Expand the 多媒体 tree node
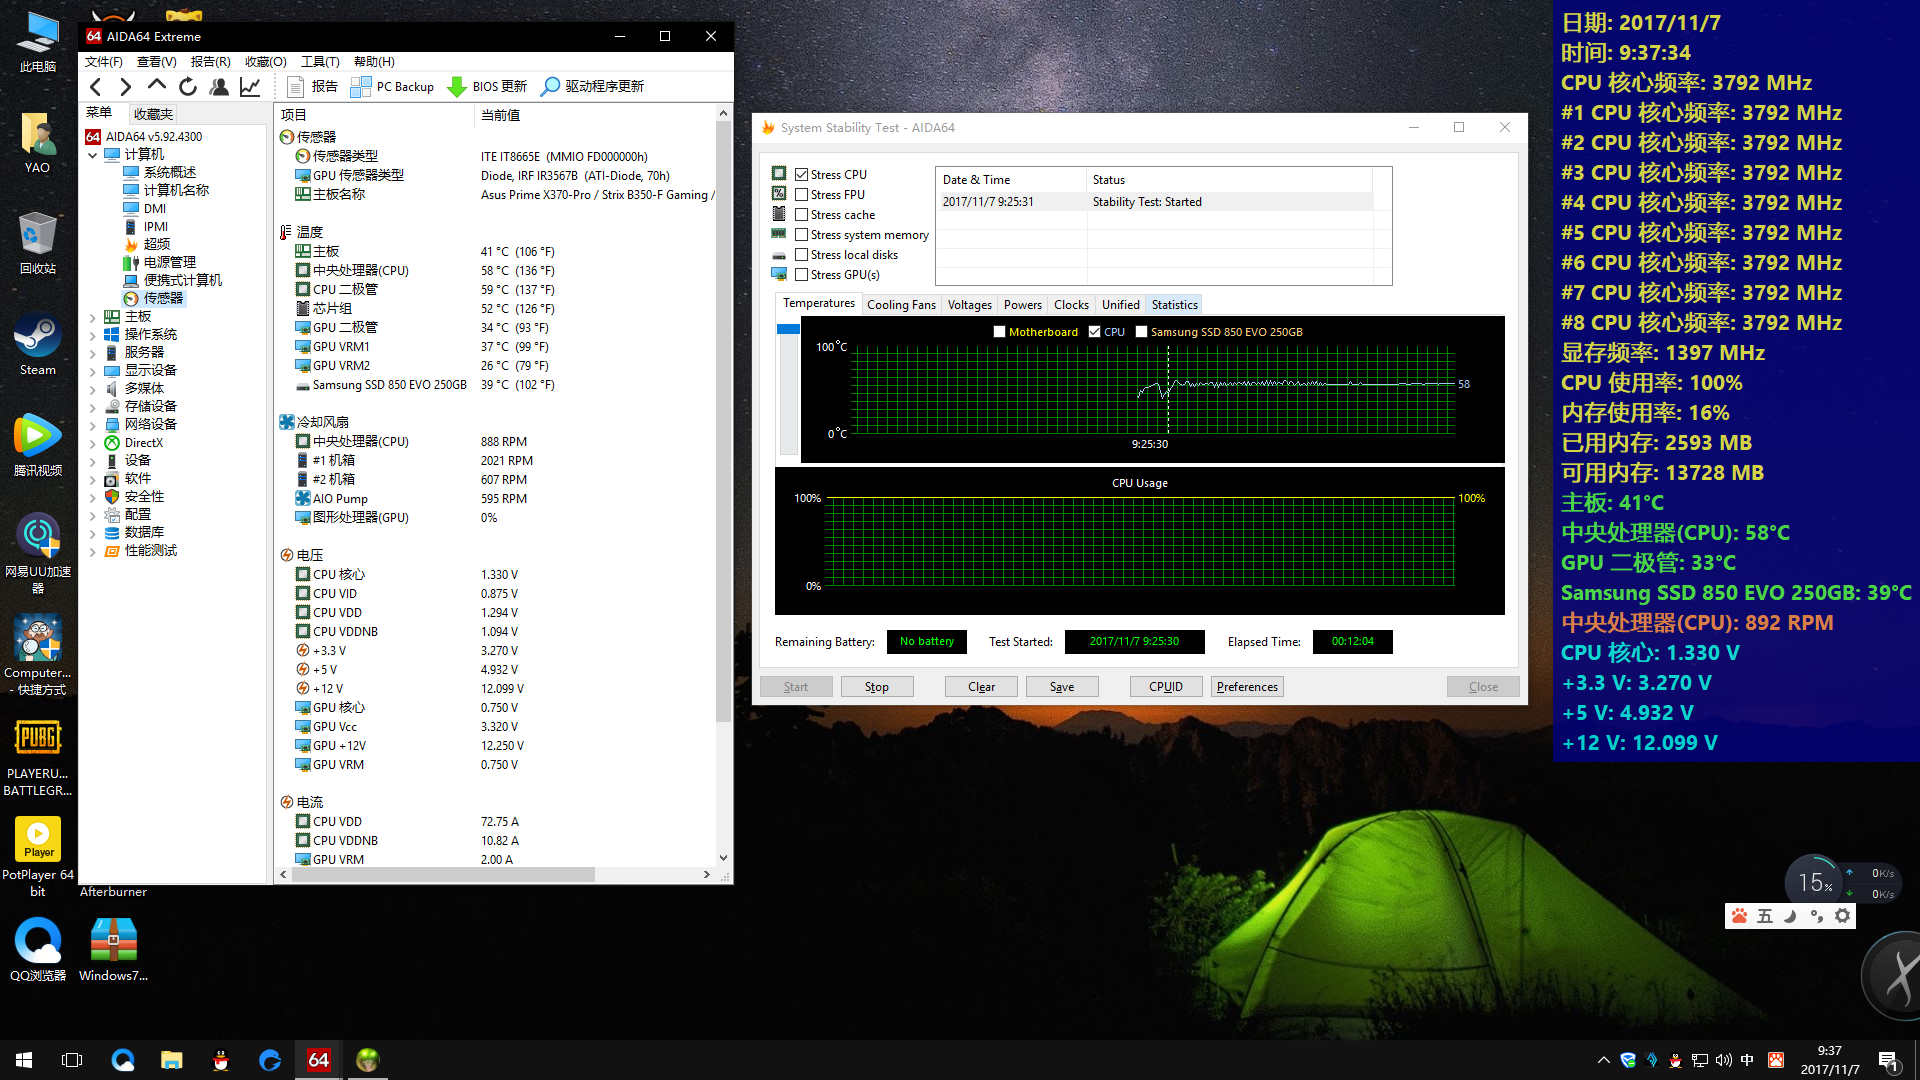Viewport: 1920px width, 1080px height. point(93,389)
